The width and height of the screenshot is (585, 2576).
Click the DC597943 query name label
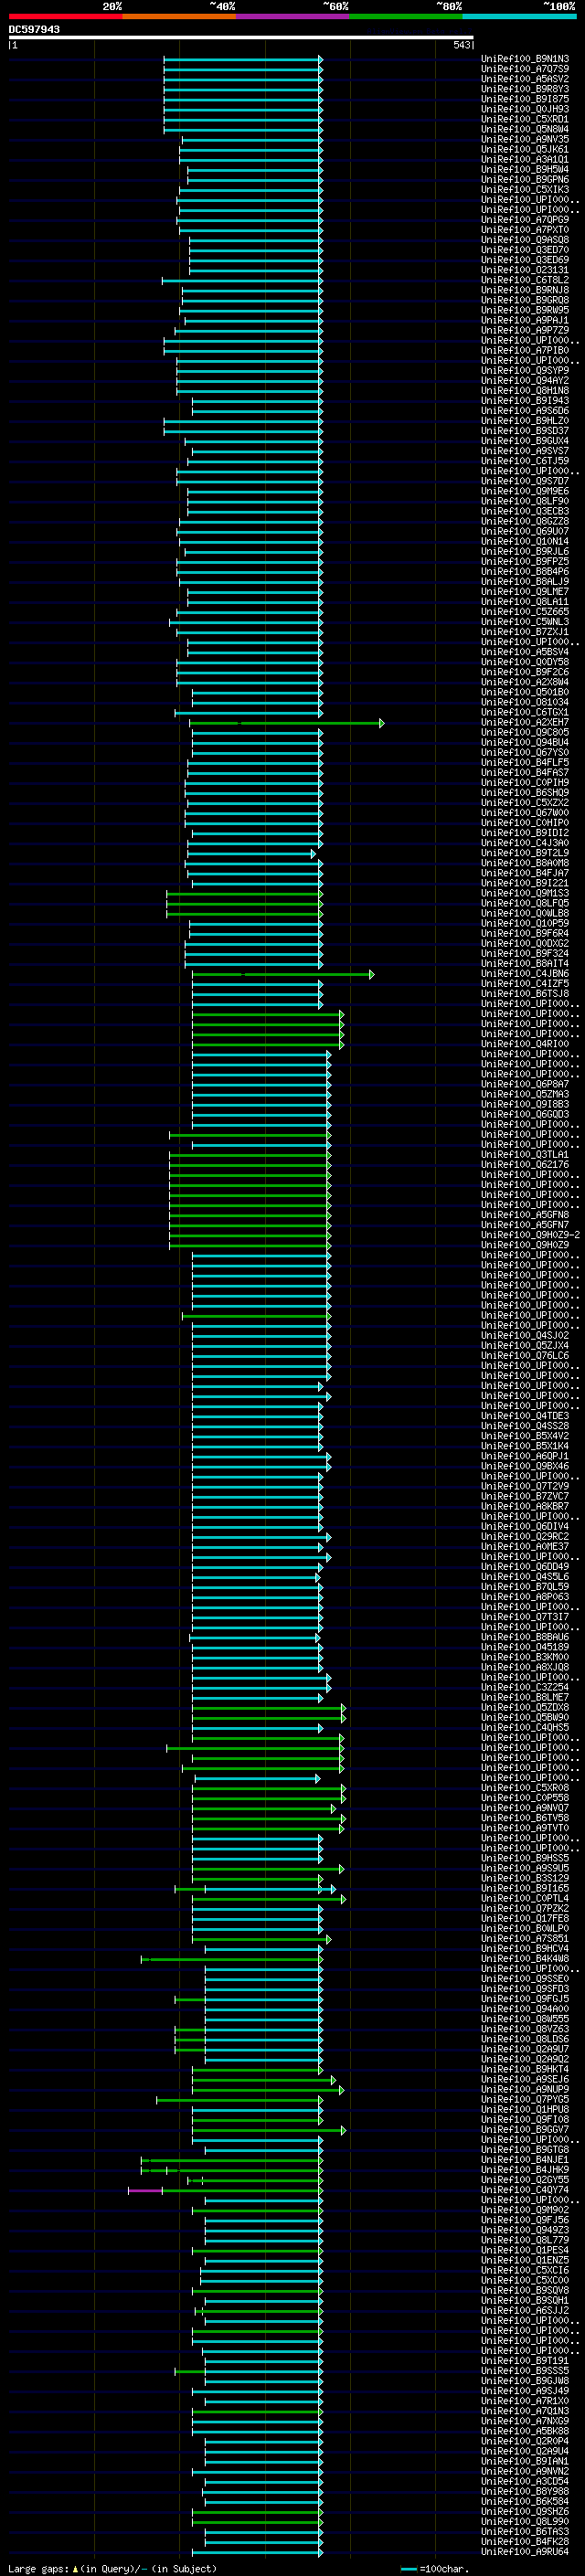point(34,29)
